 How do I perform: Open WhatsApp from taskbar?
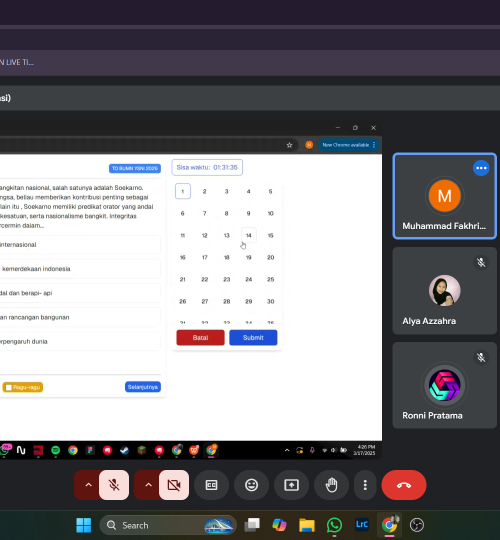click(334, 525)
